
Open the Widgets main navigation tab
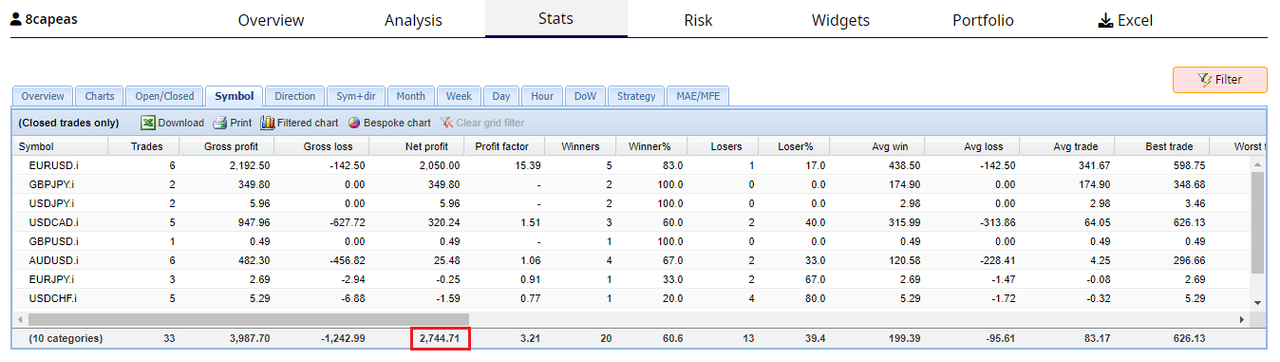point(840,20)
